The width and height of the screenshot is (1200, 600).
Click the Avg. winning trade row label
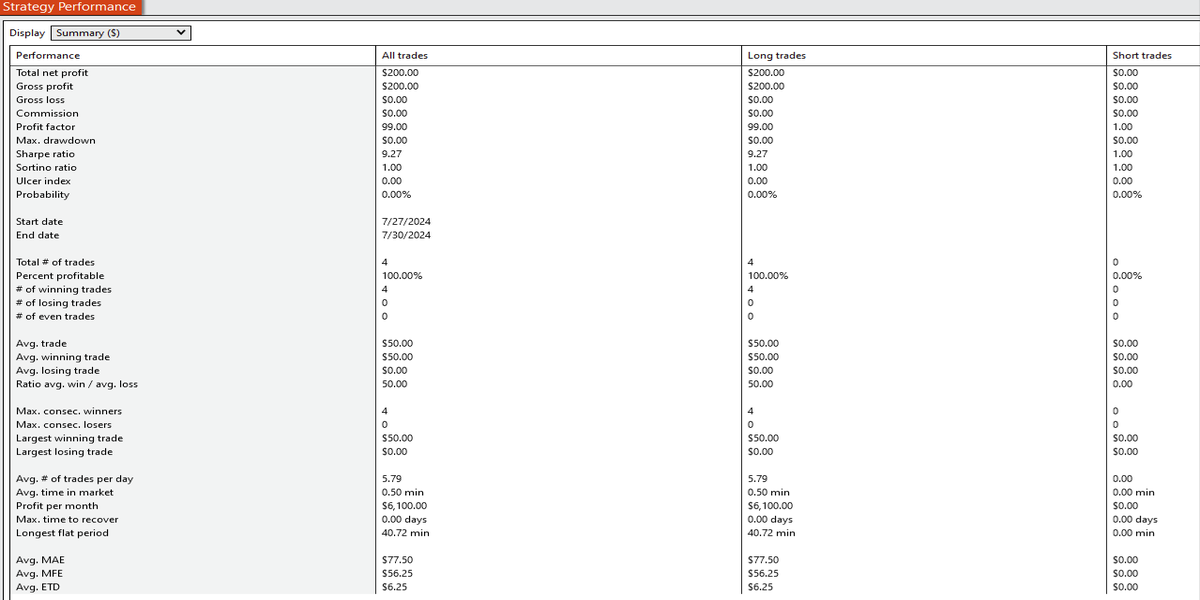(63, 357)
